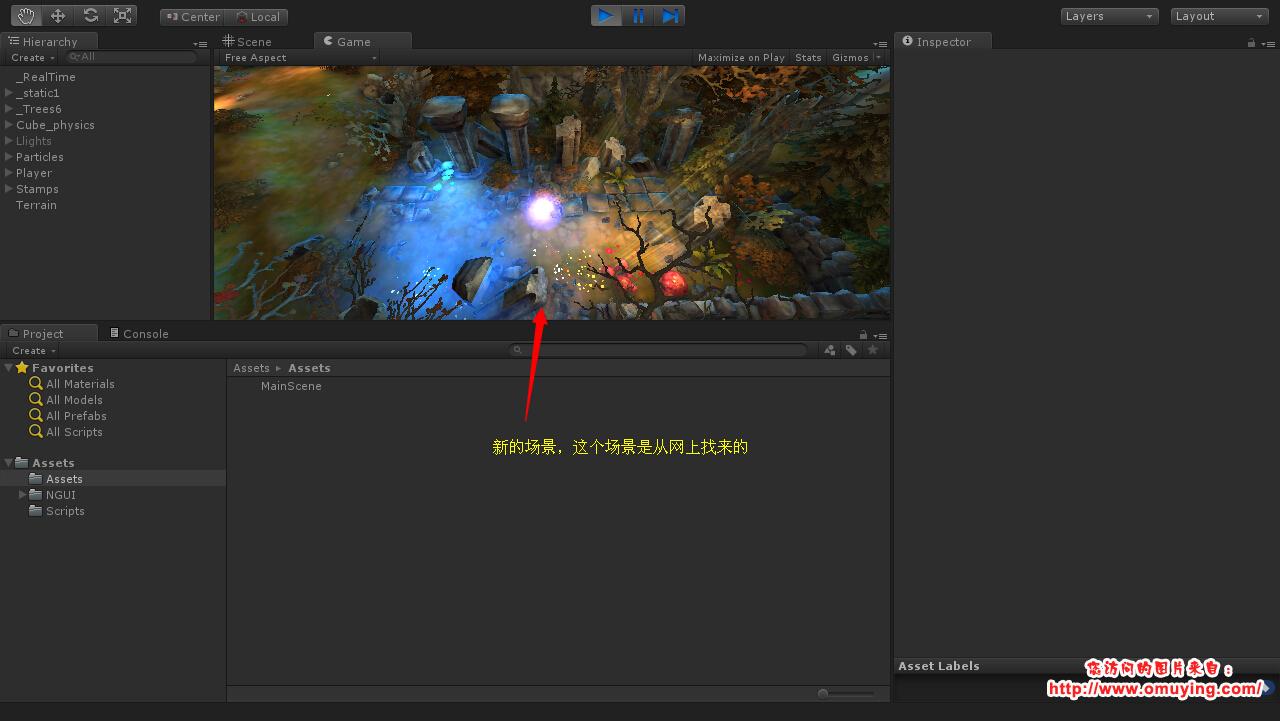Select the Move (translate) tool
This screenshot has height=721, width=1280.
point(58,16)
